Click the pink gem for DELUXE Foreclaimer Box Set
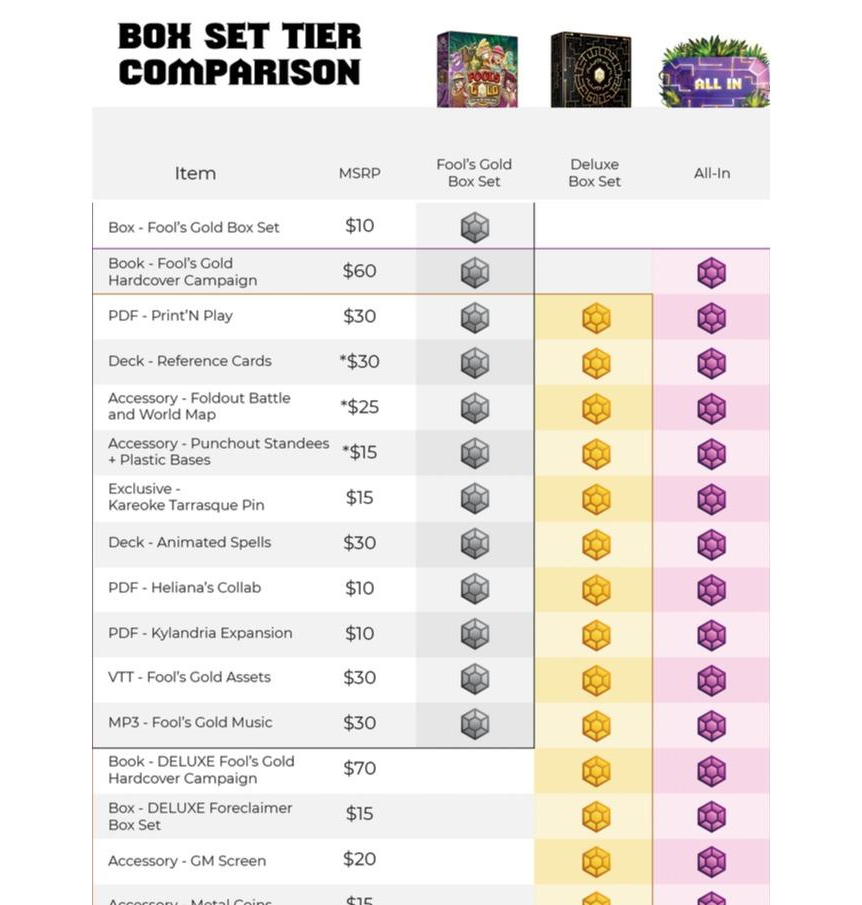The height and width of the screenshot is (905, 862). point(711,816)
